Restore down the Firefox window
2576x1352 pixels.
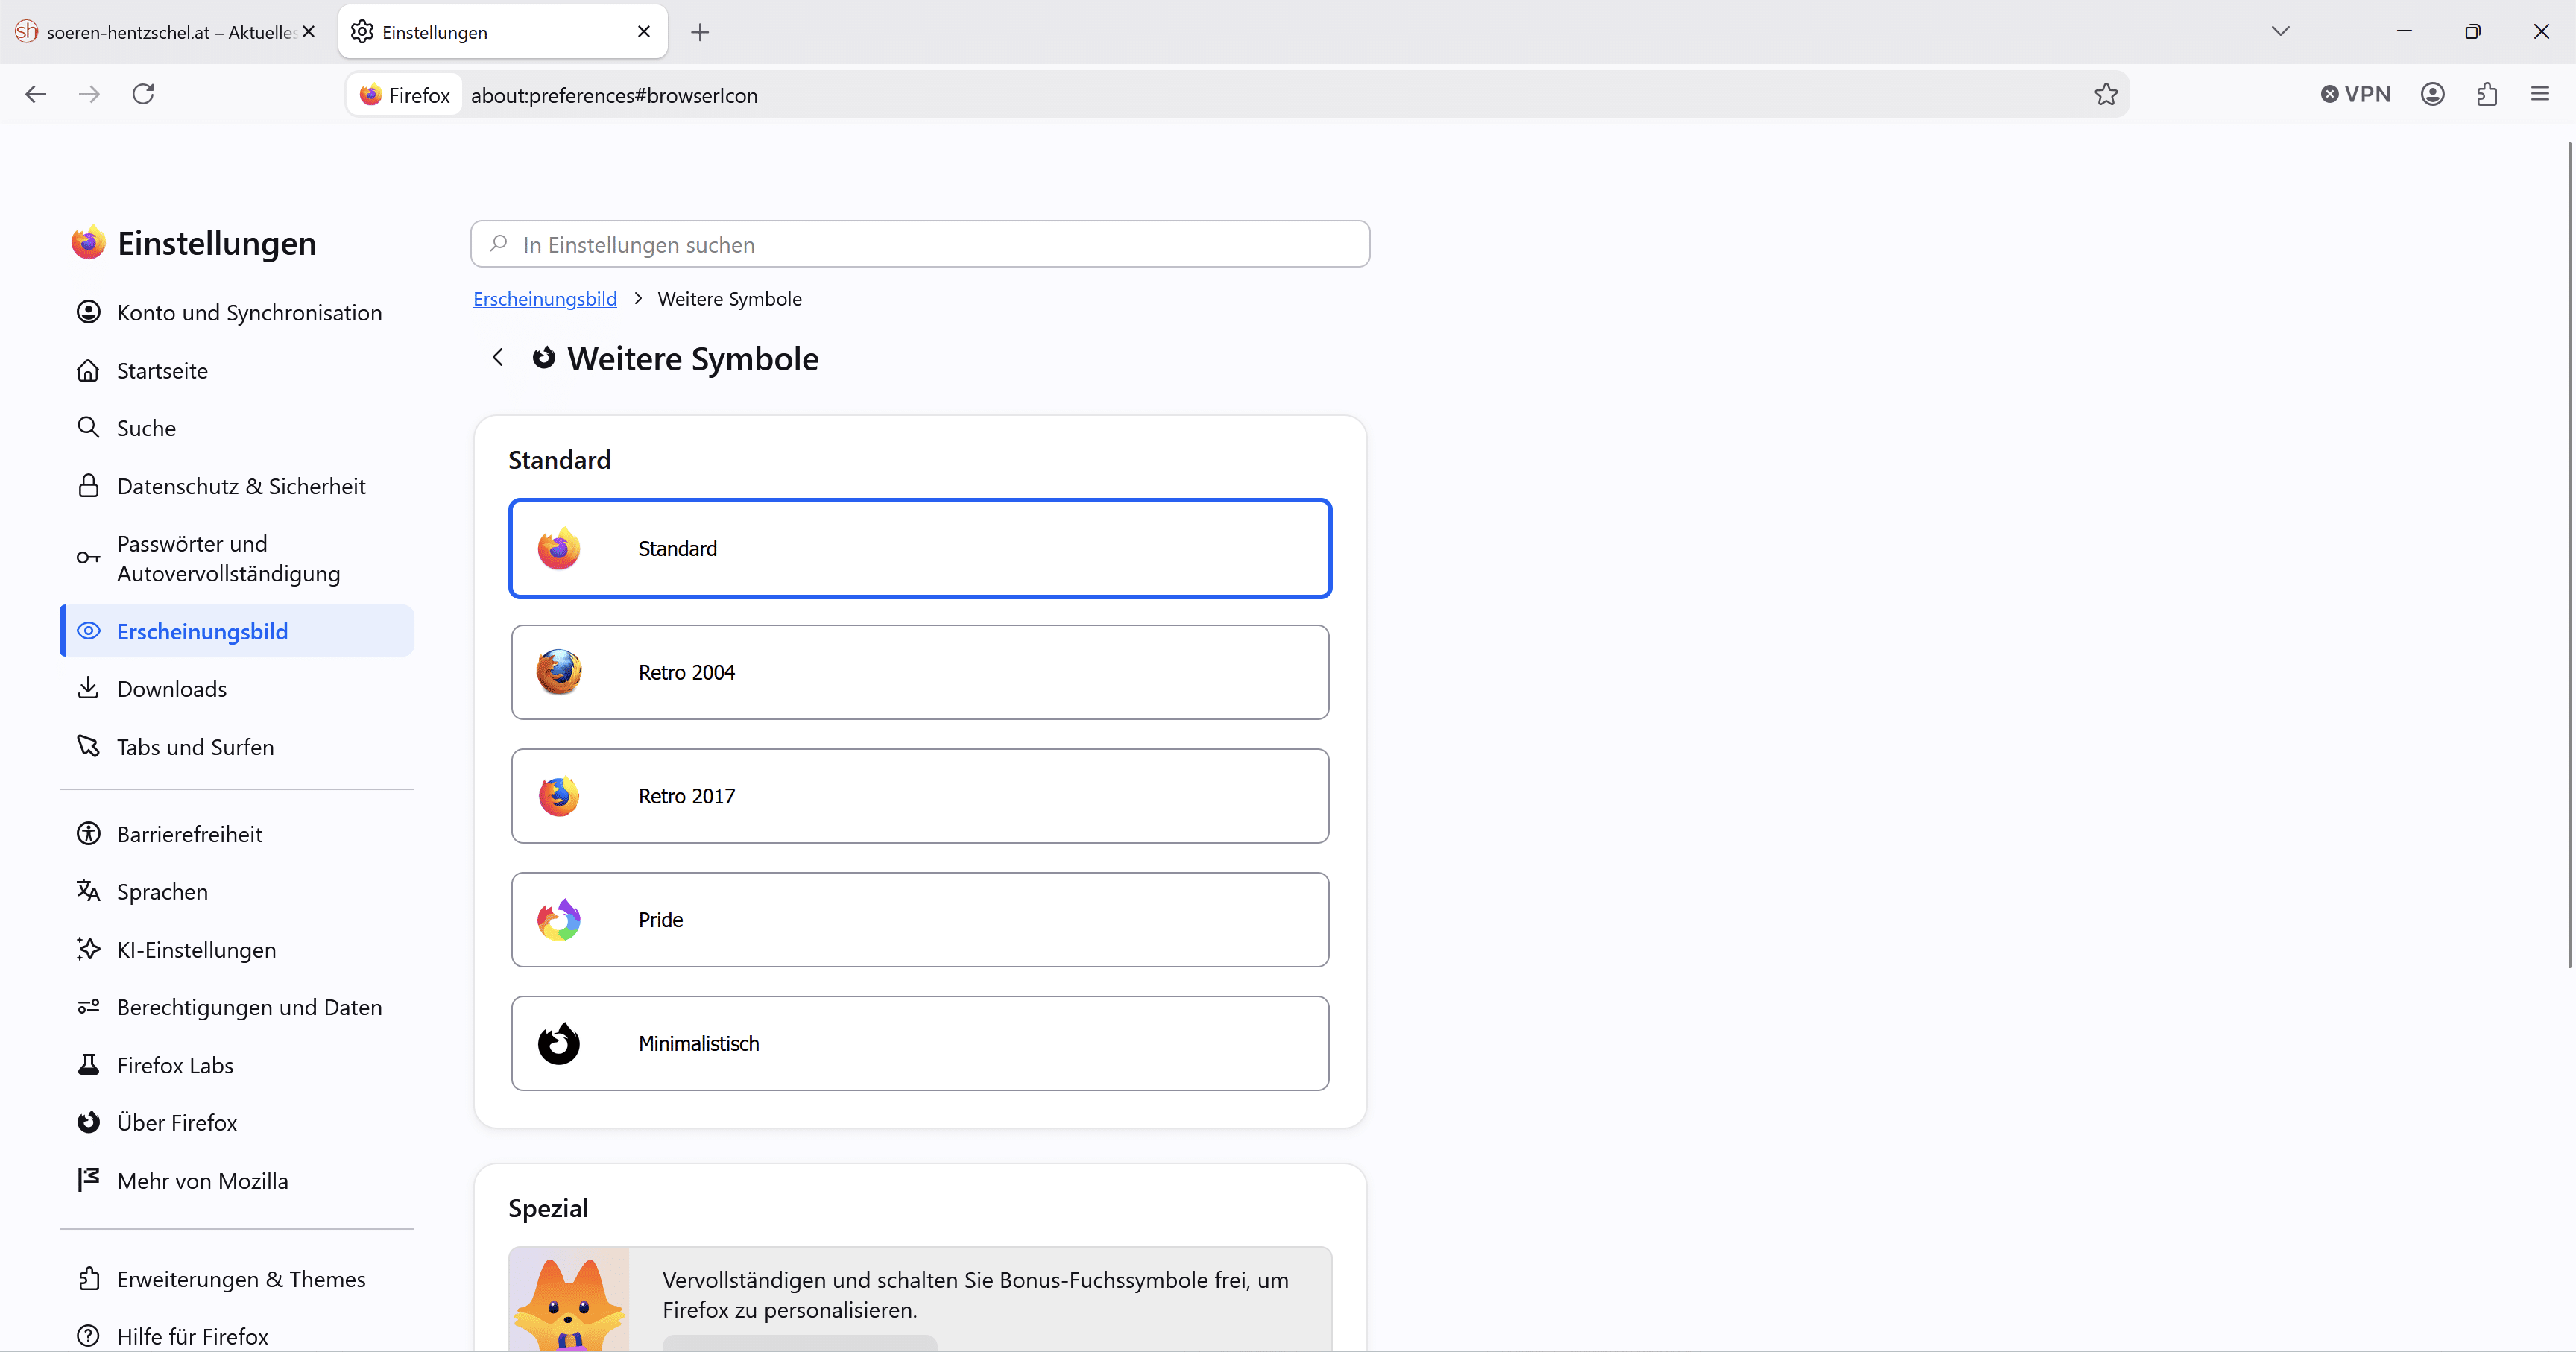[x=2473, y=31]
